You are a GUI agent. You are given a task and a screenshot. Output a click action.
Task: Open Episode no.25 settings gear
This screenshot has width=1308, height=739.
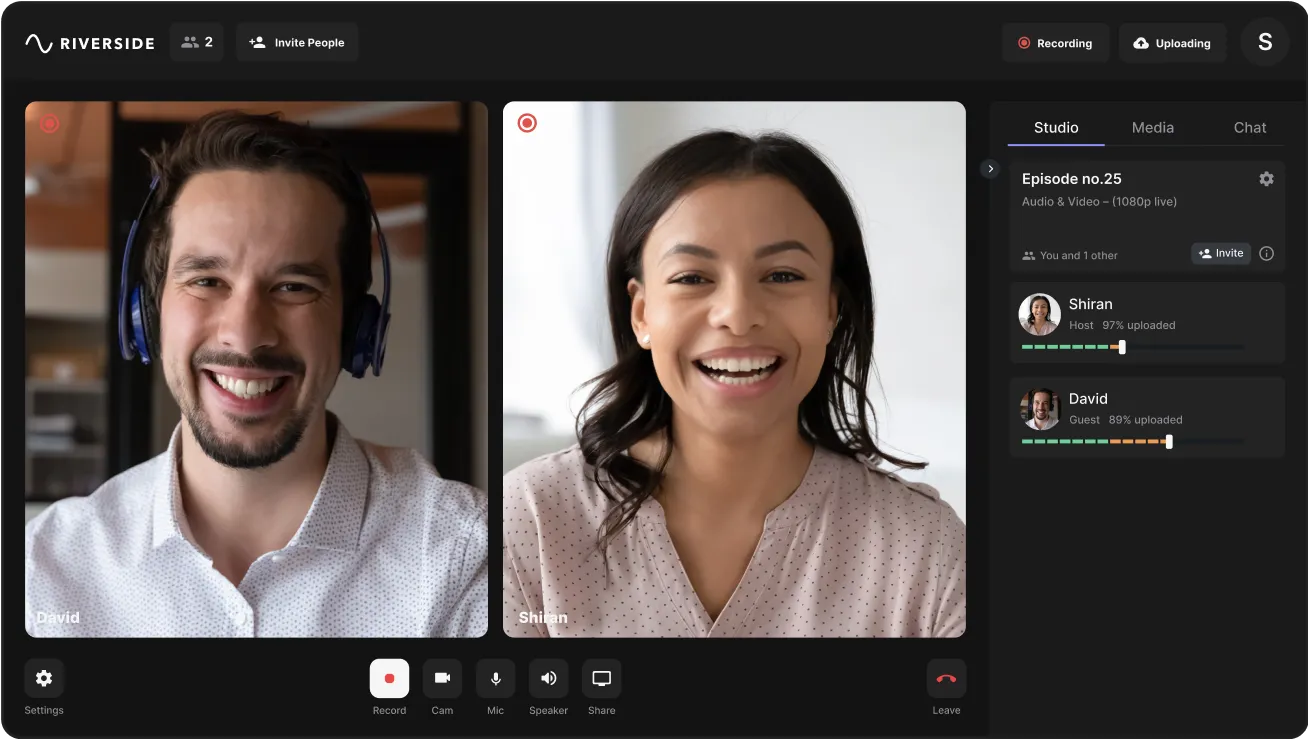click(x=1266, y=178)
